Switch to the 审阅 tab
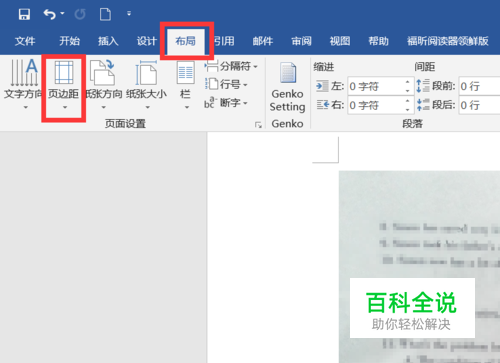 pos(301,41)
